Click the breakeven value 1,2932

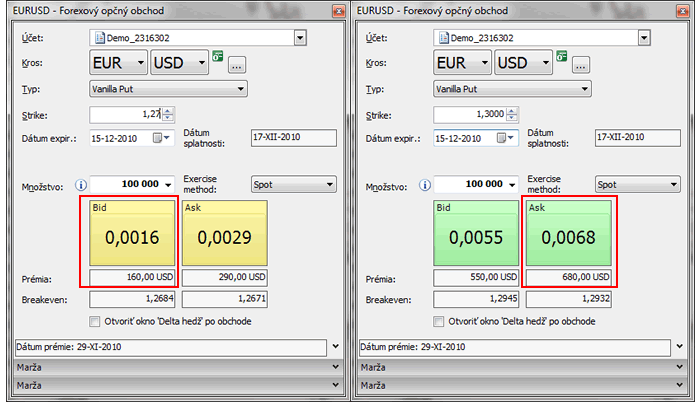[569, 299]
